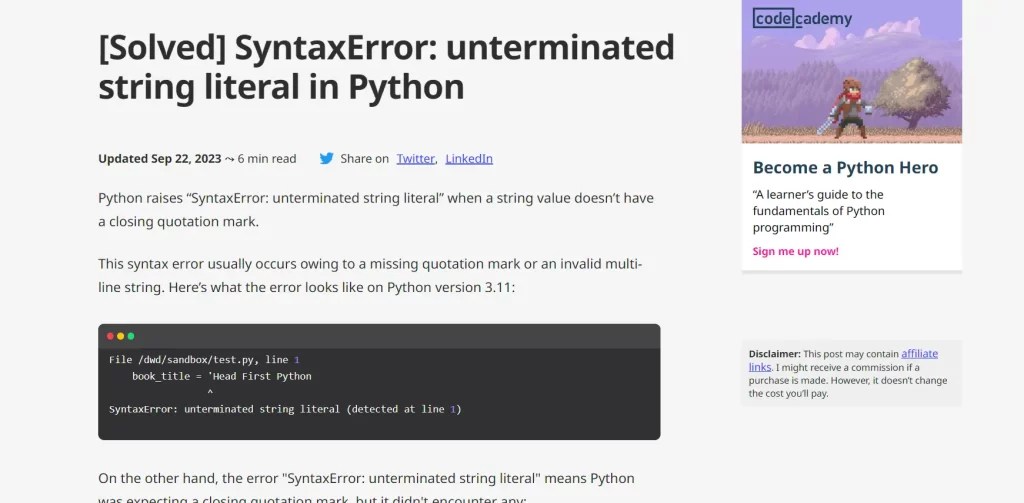The width and height of the screenshot is (1024, 503).
Task: Open the LinkedIn share link
Action: coord(469,159)
